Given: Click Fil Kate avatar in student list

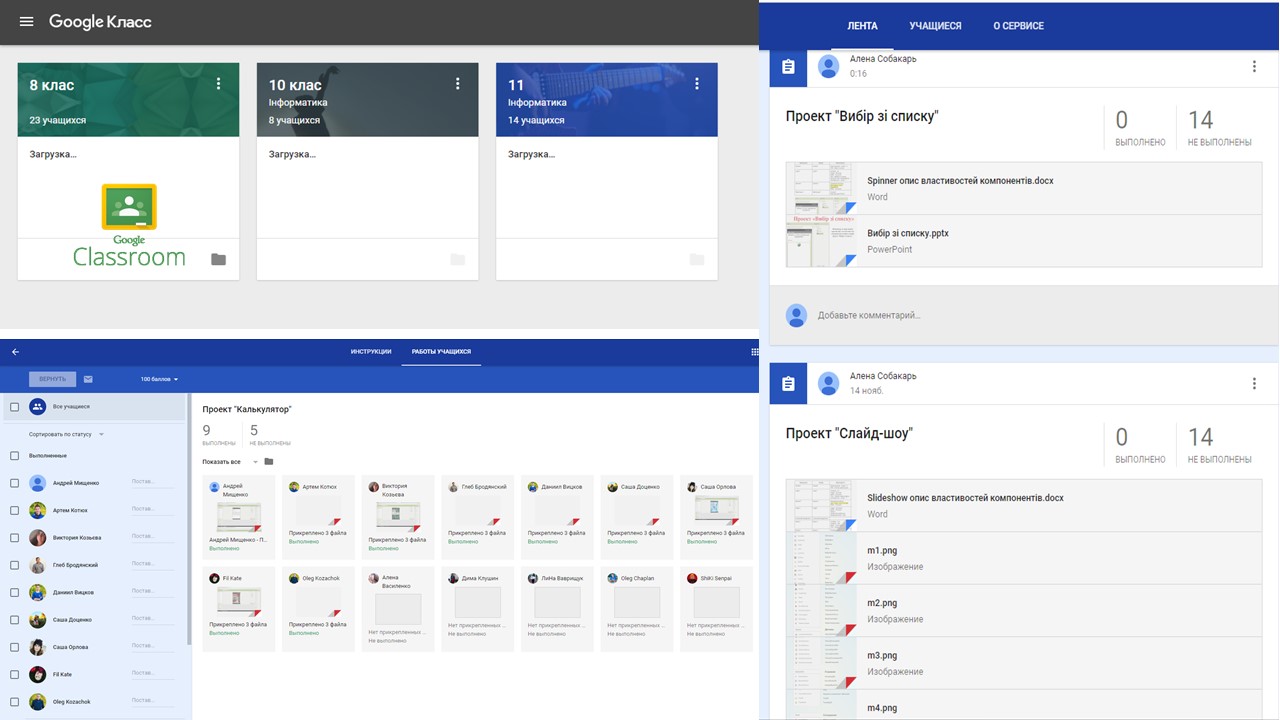Looking at the screenshot, I should pyautogui.click(x=37, y=674).
